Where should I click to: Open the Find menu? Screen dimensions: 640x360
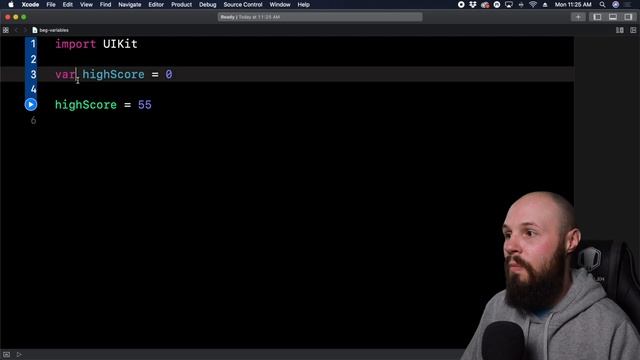(x=105, y=4)
